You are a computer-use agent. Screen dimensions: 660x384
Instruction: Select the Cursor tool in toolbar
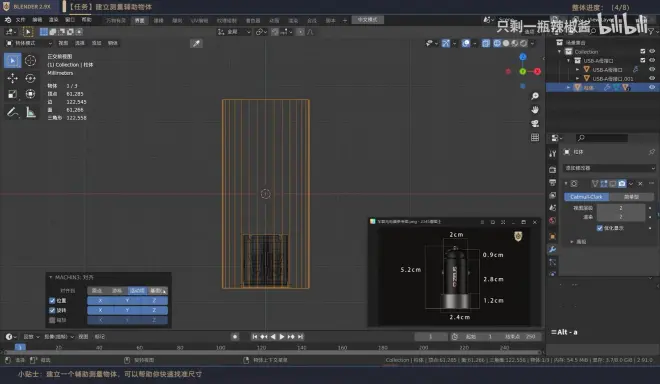click(x=30, y=61)
